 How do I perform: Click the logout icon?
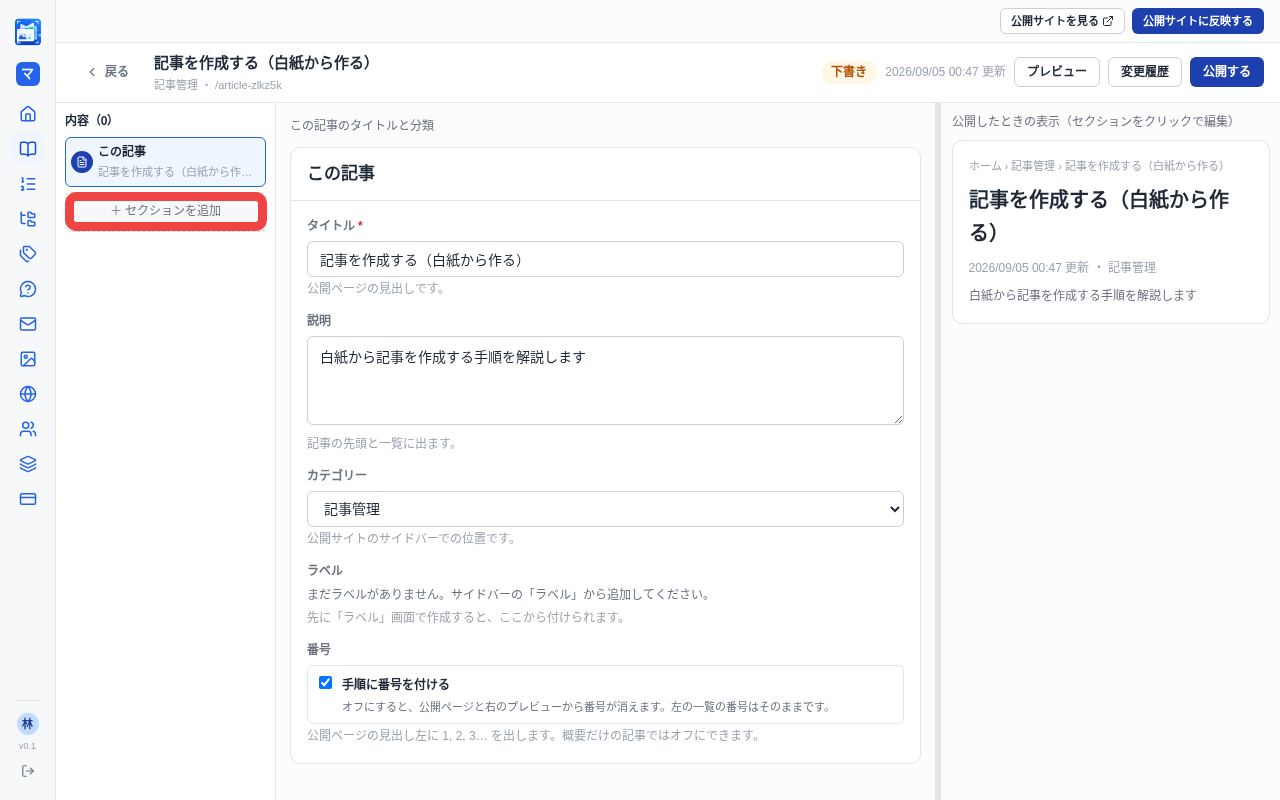point(28,771)
